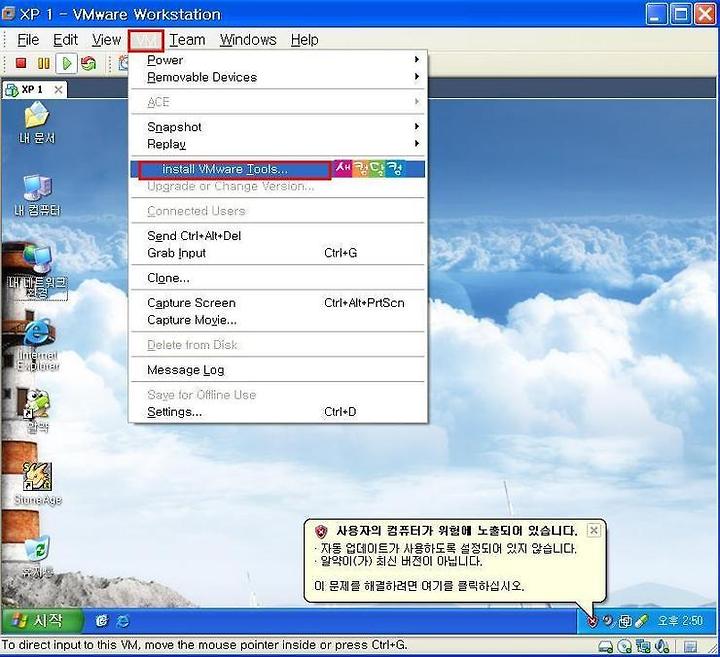The width and height of the screenshot is (720, 657).
Task: Click the pill-shaped ALYac tray icon
Action: 641,622
